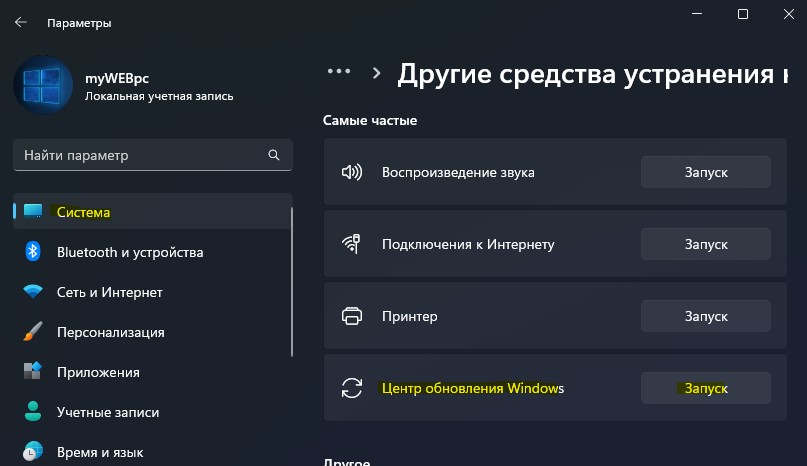Click the Приложения apps icon
807x466 pixels.
point(32,371)
